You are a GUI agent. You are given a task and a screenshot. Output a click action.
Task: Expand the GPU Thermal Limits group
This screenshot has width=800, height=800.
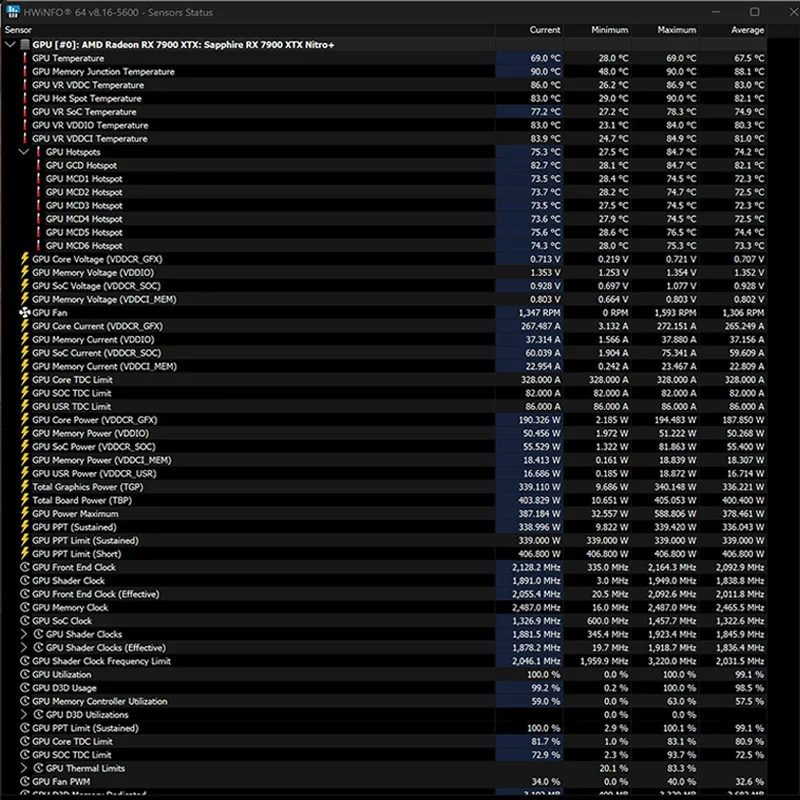coord(24,768)
